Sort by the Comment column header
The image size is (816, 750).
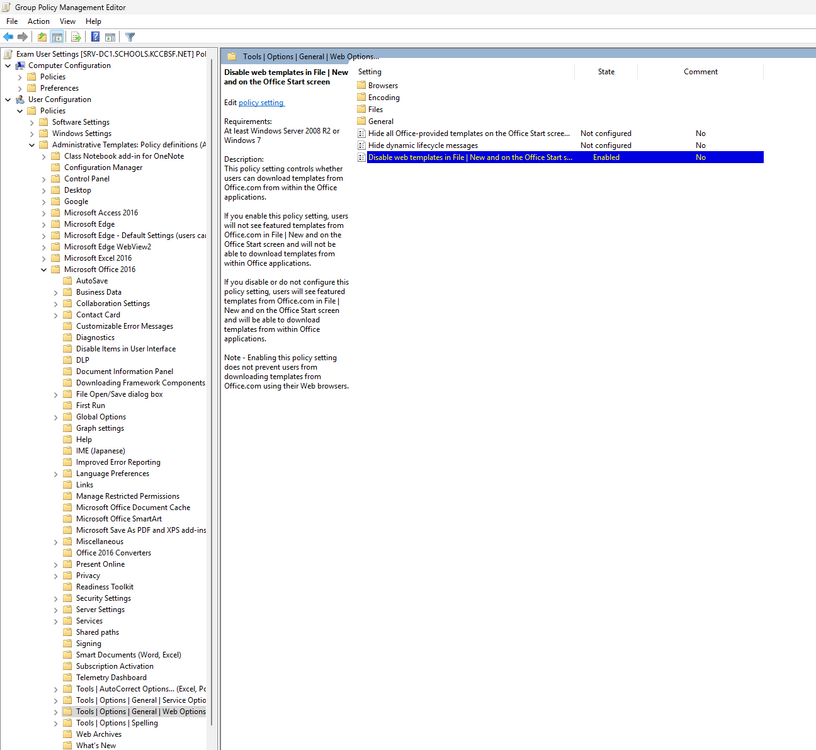tap(700, 72)
